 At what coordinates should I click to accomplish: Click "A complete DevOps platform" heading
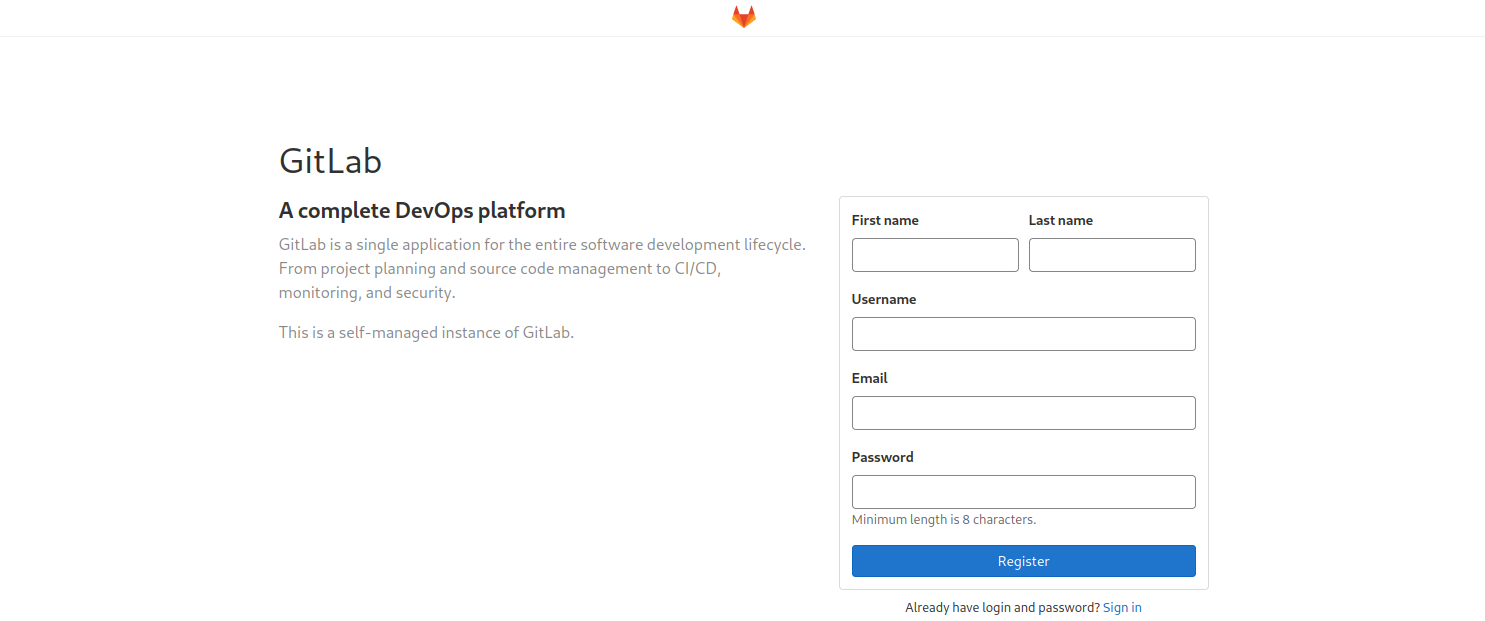click(422, 211)
